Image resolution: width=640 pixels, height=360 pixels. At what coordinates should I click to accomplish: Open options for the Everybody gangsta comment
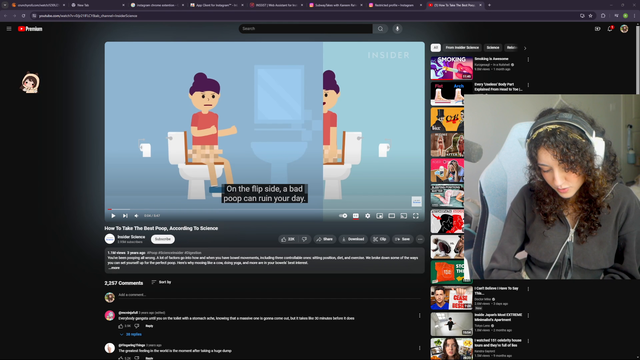(x=419, y=316)
